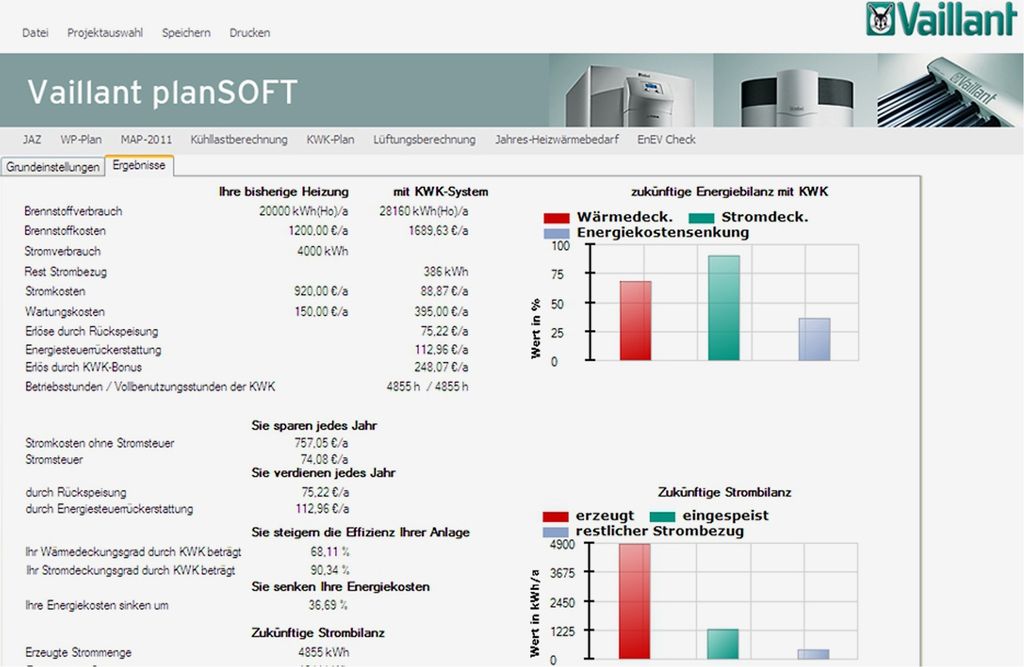Go to the WP-Plan module
1024x667 pixels.
click(x=81, y=140)
